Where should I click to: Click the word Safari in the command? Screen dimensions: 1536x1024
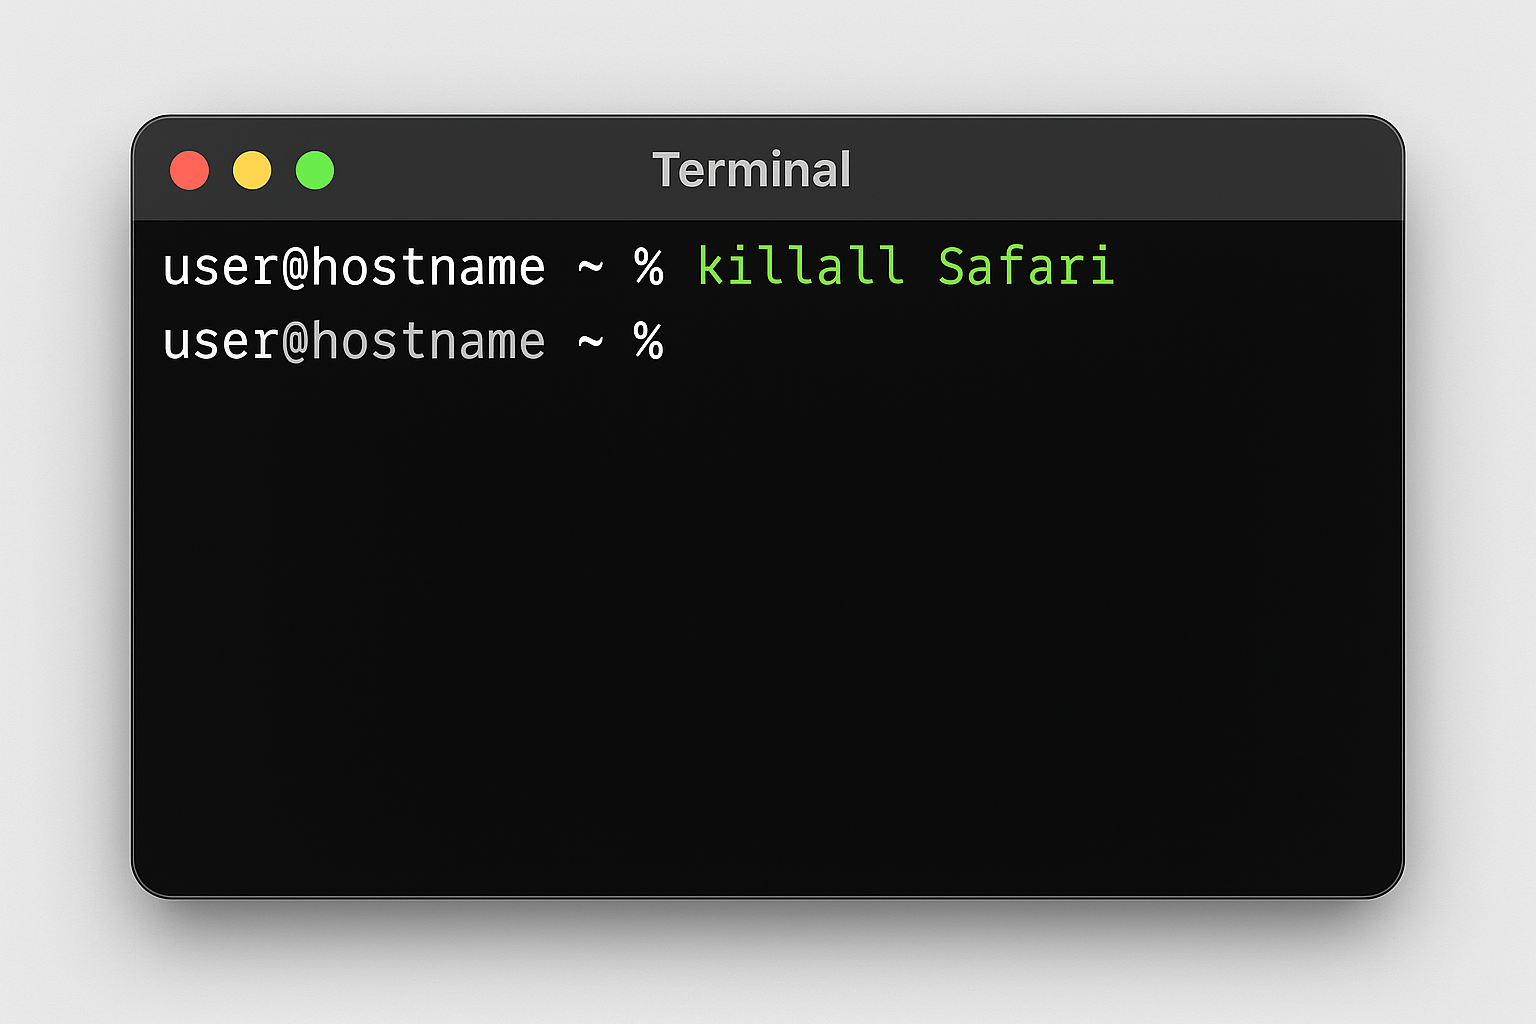[1026, 266]
